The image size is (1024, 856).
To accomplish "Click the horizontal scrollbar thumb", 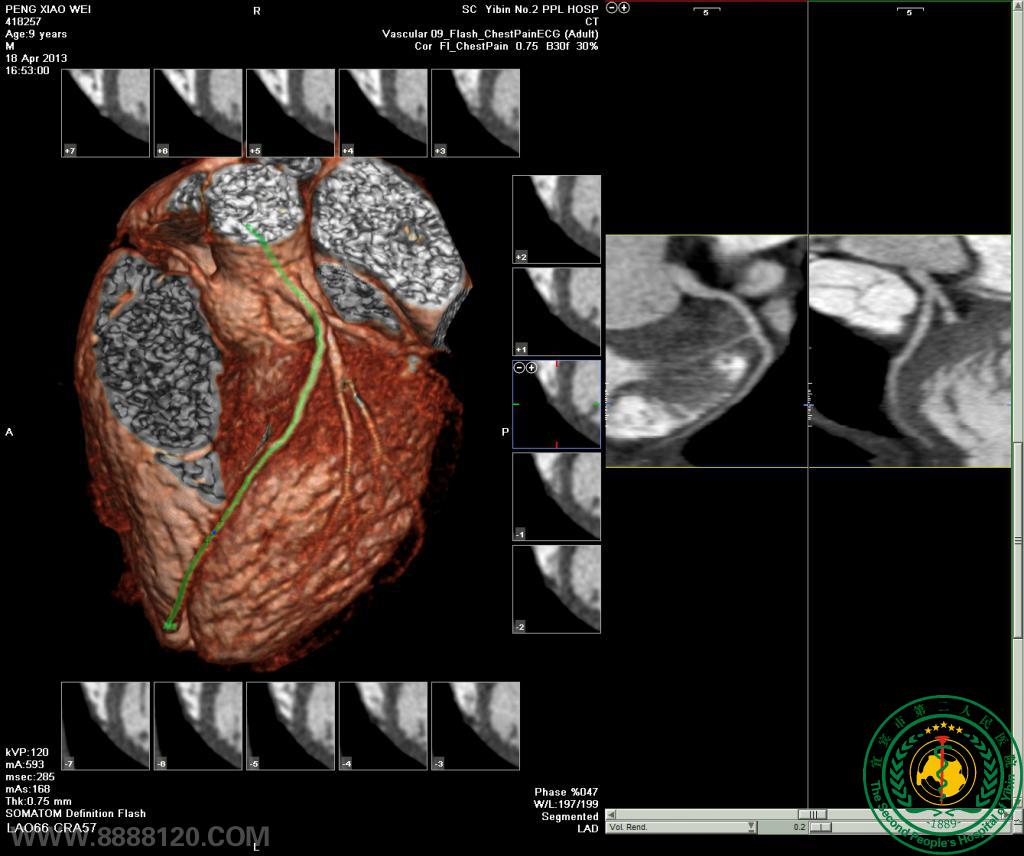I will pos(812,814).
